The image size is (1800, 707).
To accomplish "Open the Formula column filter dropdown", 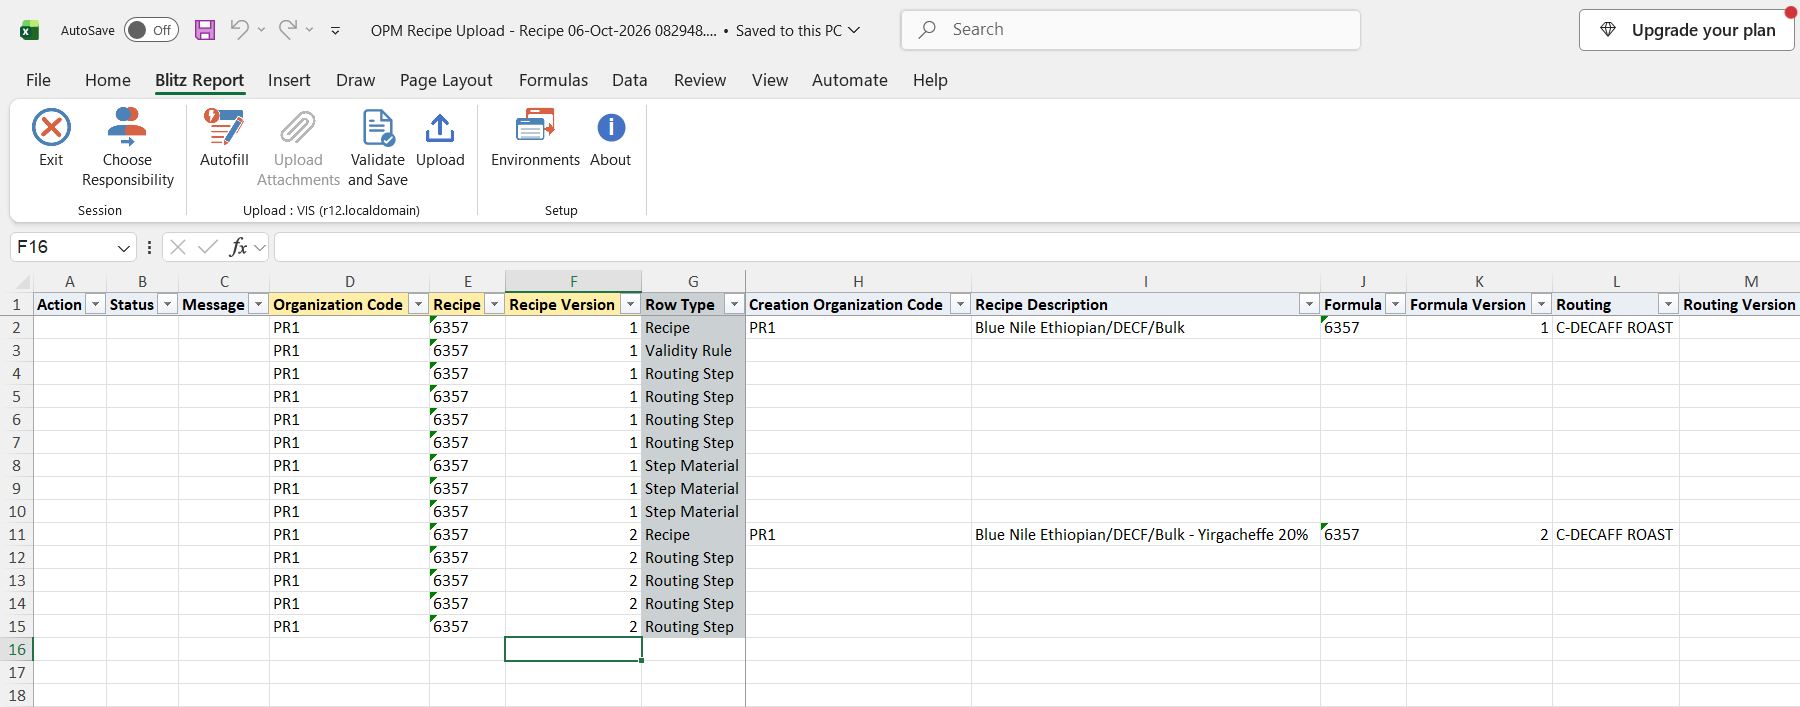I will (1395, 304).
